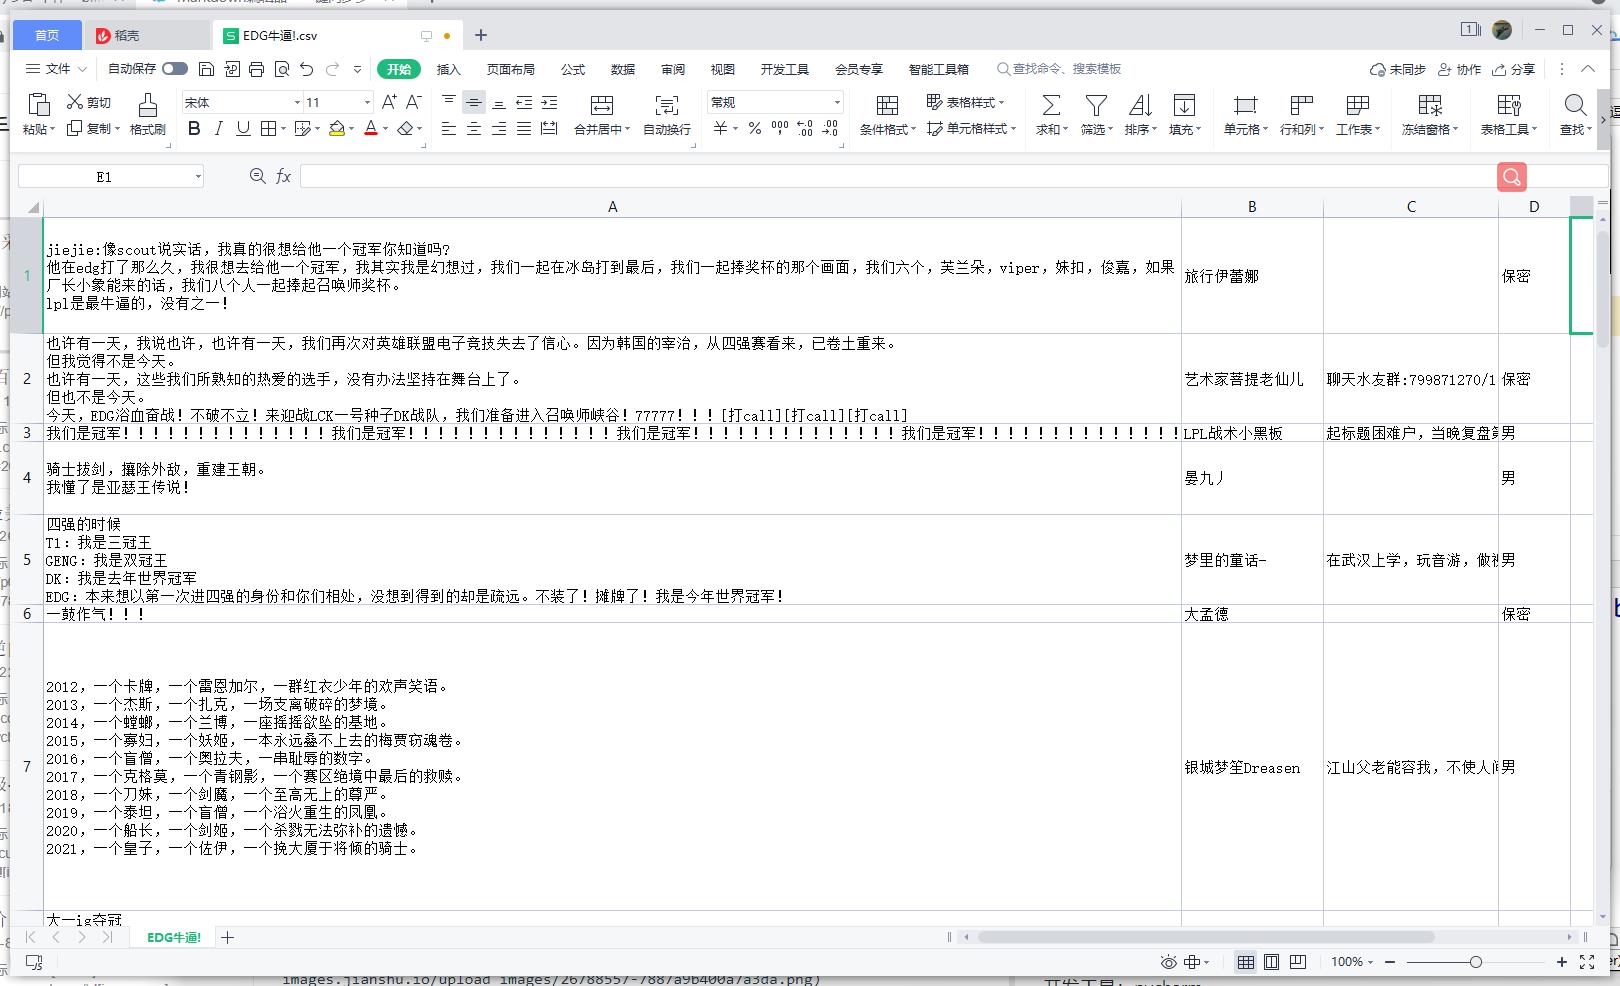Select the Format Painter 格式刷
Viewport: 1620px width, 986px height.
(147, 113)
